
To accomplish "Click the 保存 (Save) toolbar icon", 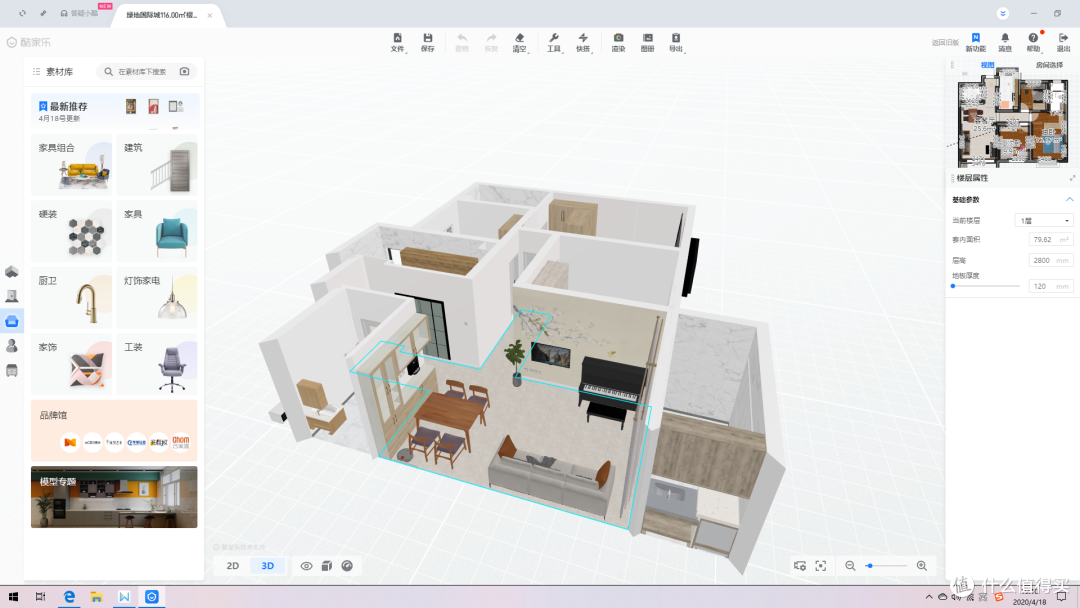I will pos(428,43).
